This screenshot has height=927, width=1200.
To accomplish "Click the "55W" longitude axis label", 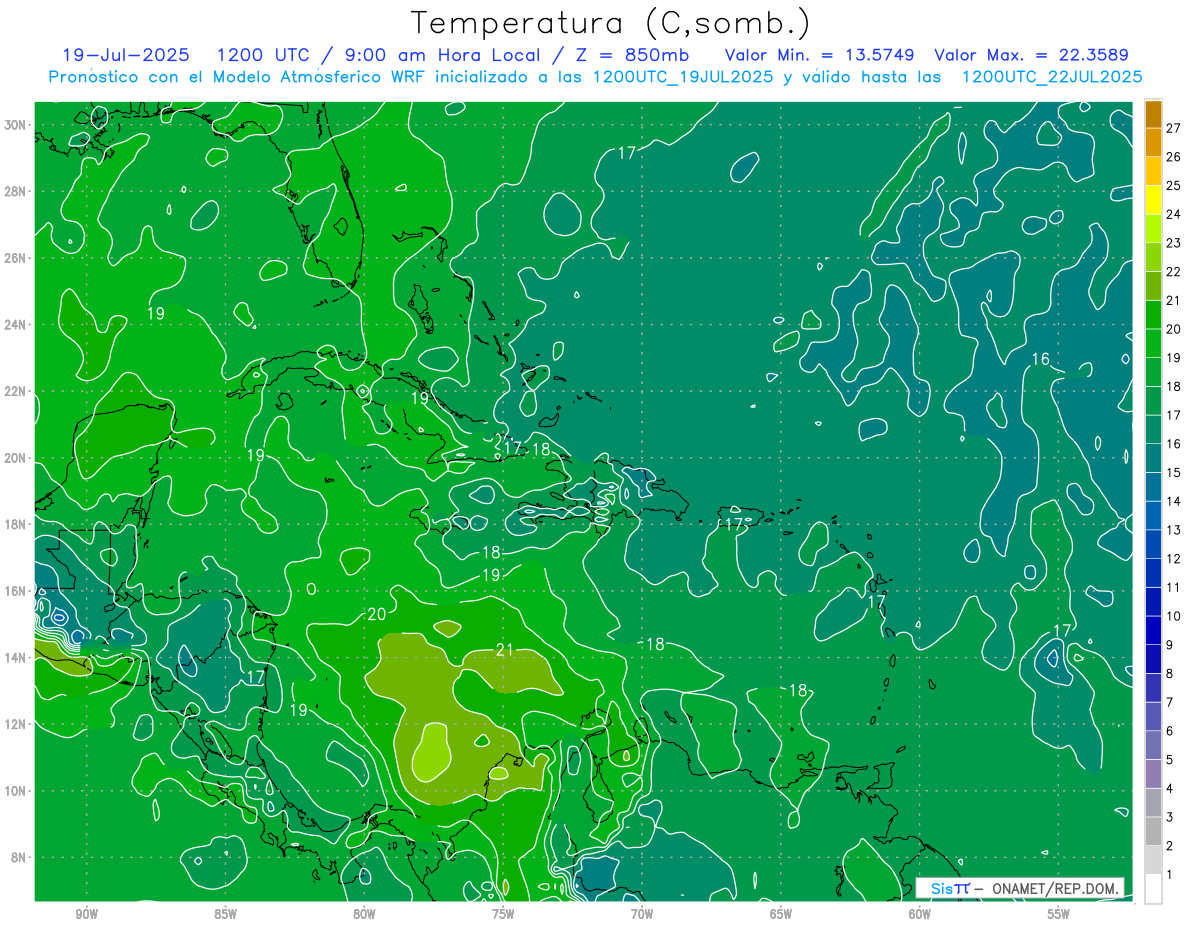I will [x=1059, y=913].
